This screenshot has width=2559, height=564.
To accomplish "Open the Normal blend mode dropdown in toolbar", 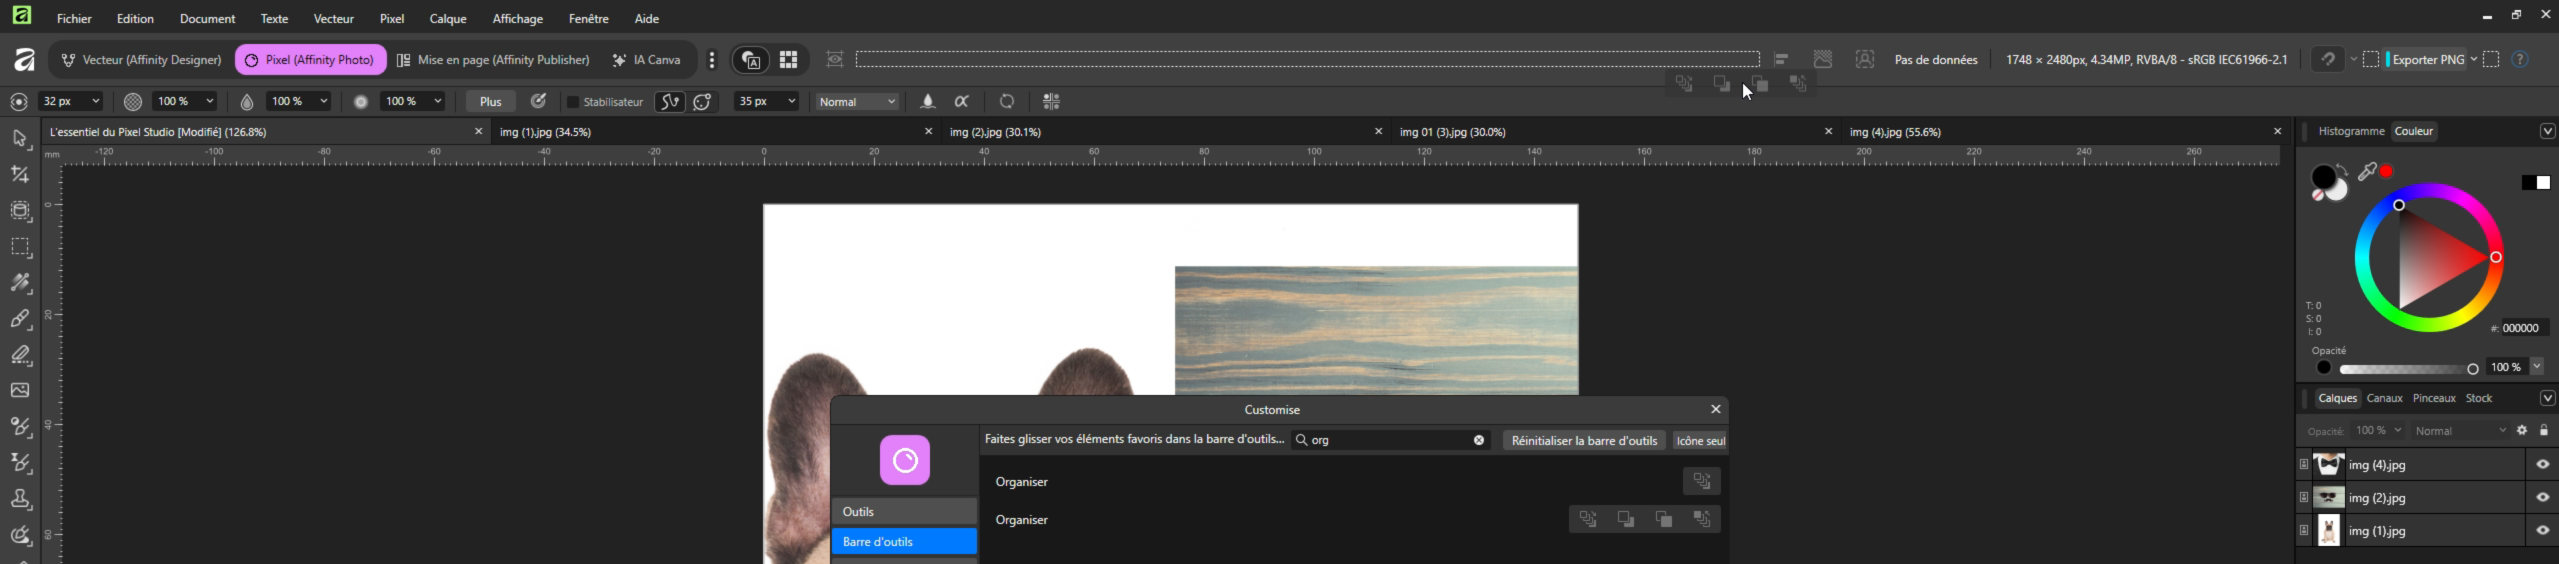I will [857, 102].
